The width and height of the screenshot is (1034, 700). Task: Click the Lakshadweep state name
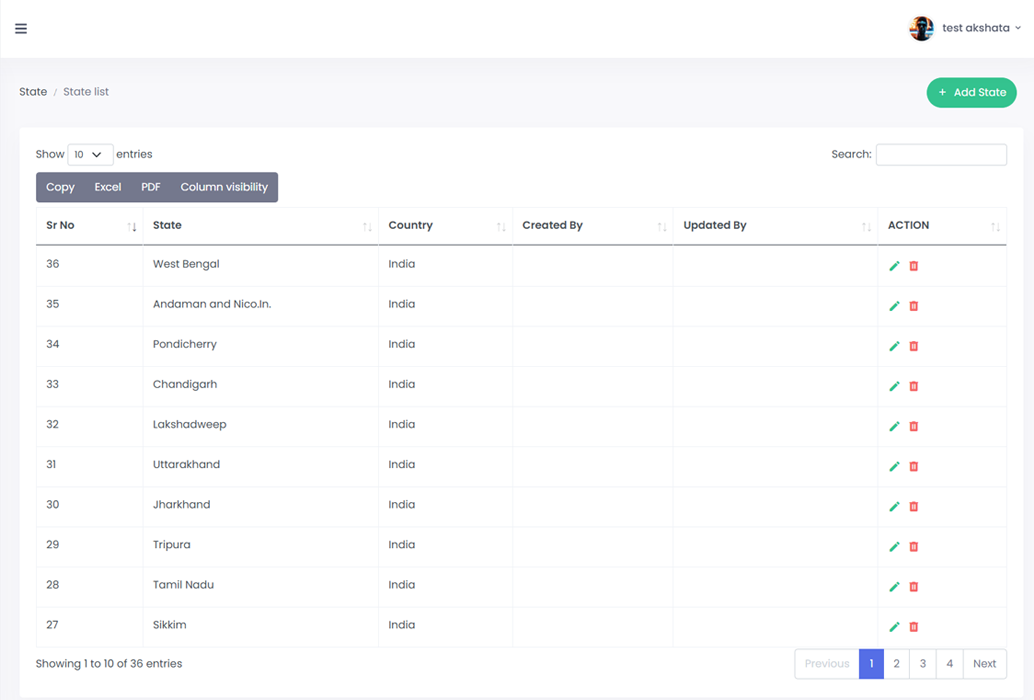pos(189,424)
